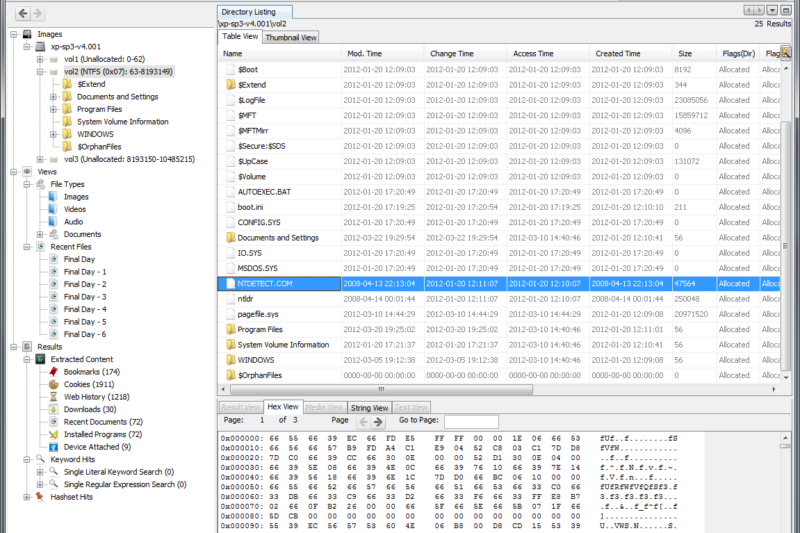
Task: Sort the table by Mod. Time column
Action: pos(382,54)
